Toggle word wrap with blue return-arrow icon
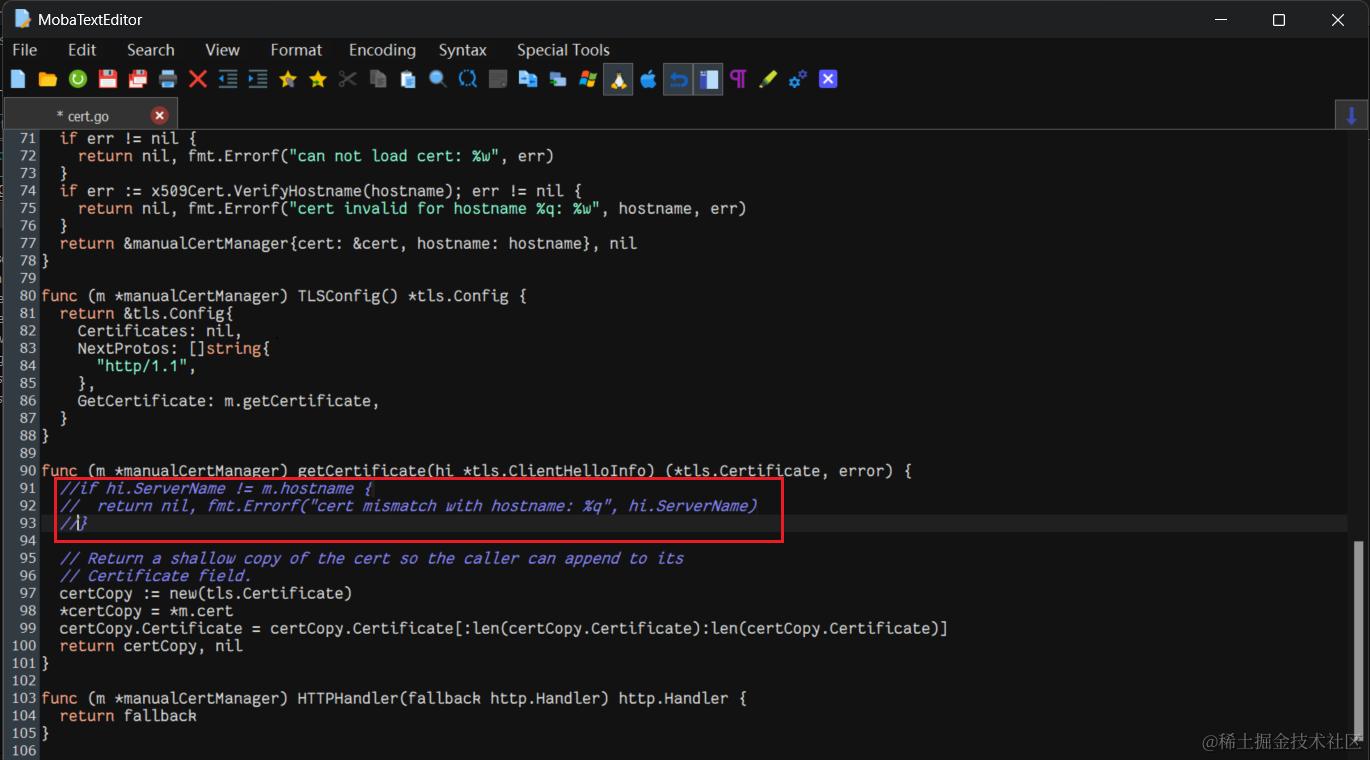1370x760 pixels. (678, 79)
